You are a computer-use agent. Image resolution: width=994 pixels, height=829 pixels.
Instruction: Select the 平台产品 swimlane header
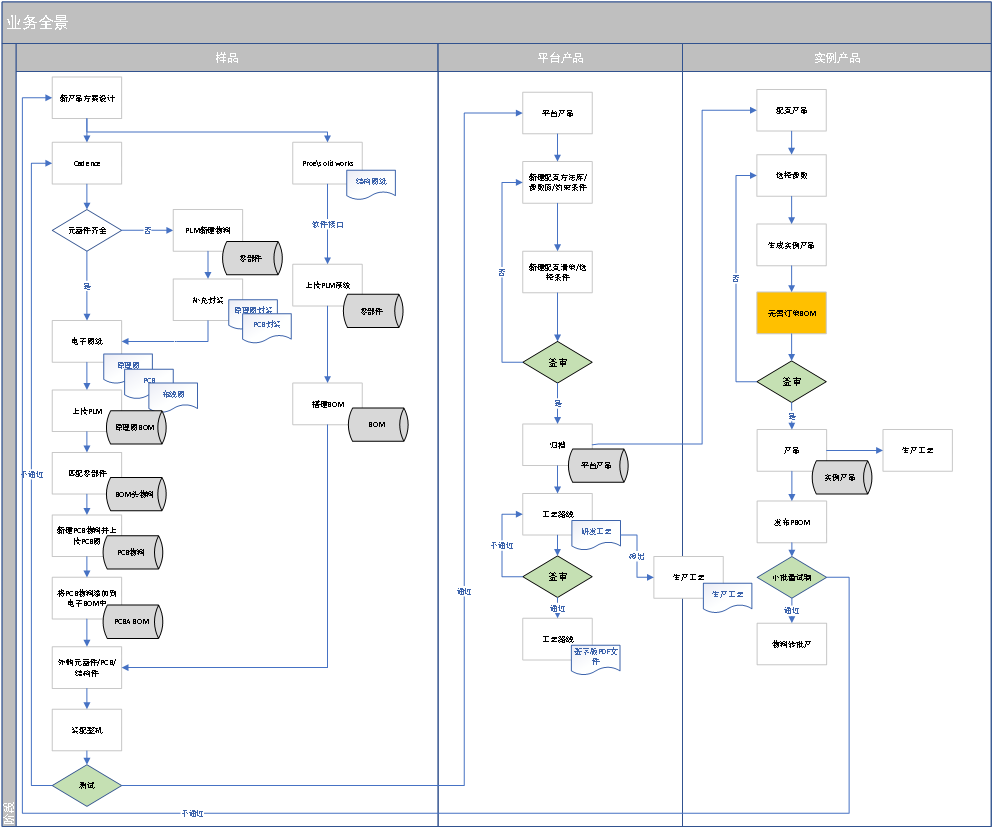coord(560,58)
